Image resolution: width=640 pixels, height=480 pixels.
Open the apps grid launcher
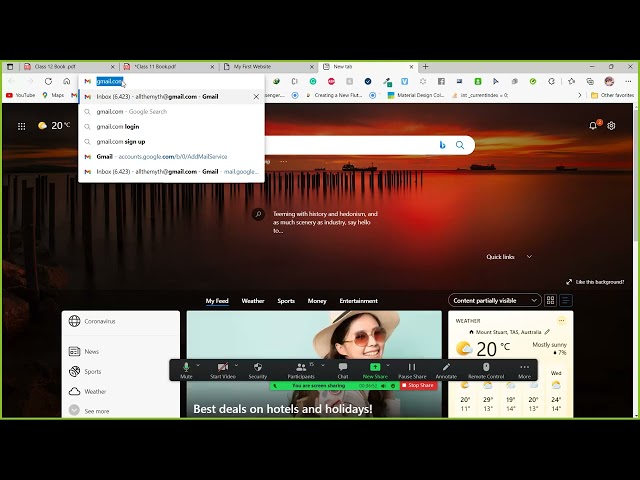pyautogui.click(x=22, y=126)
